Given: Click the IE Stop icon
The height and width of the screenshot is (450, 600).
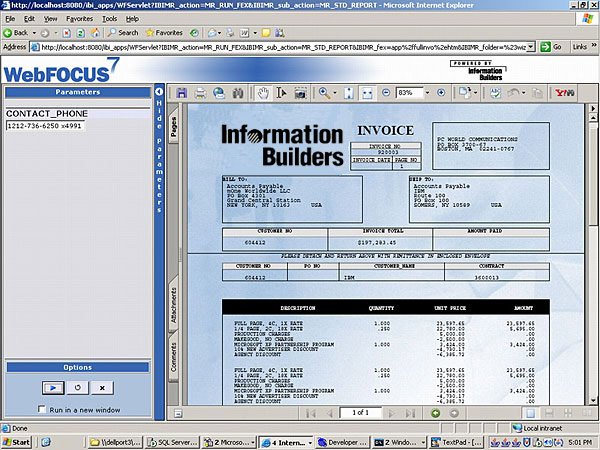Looking at the screenshot, I should pos(67,33).
